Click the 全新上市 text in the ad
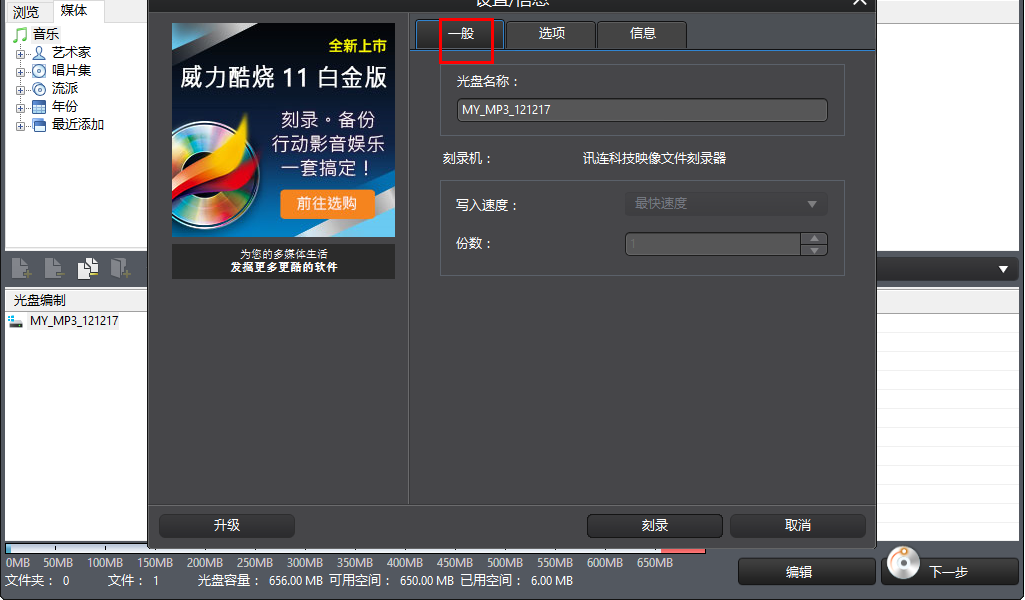This screenshot has height=600, width=1025. pos(357,46)
